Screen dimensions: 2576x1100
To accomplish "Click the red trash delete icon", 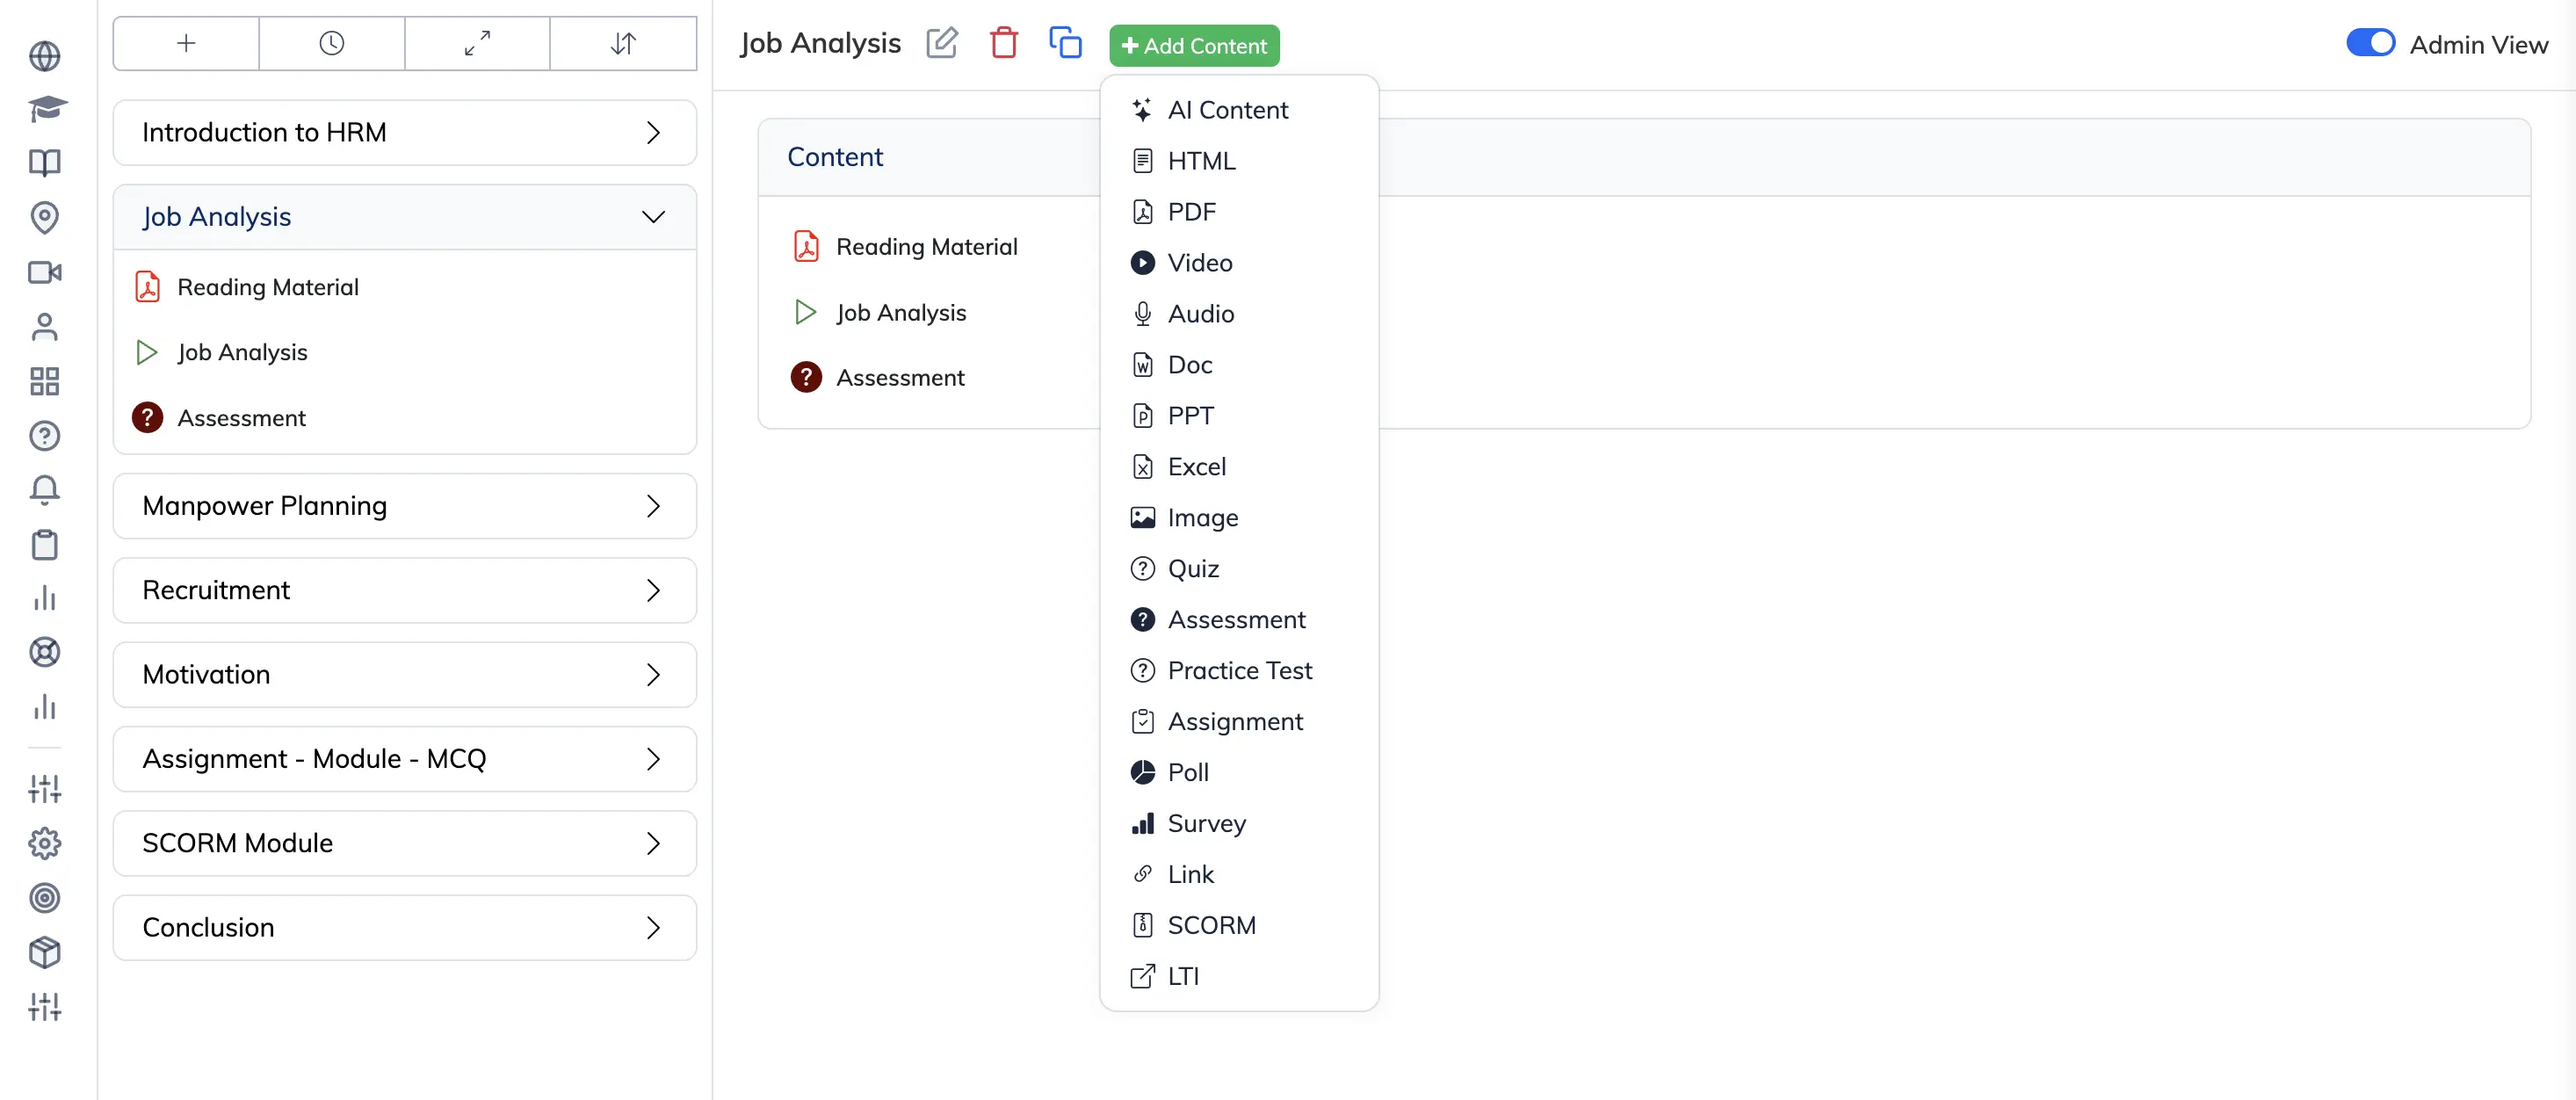I will 1004,43.
